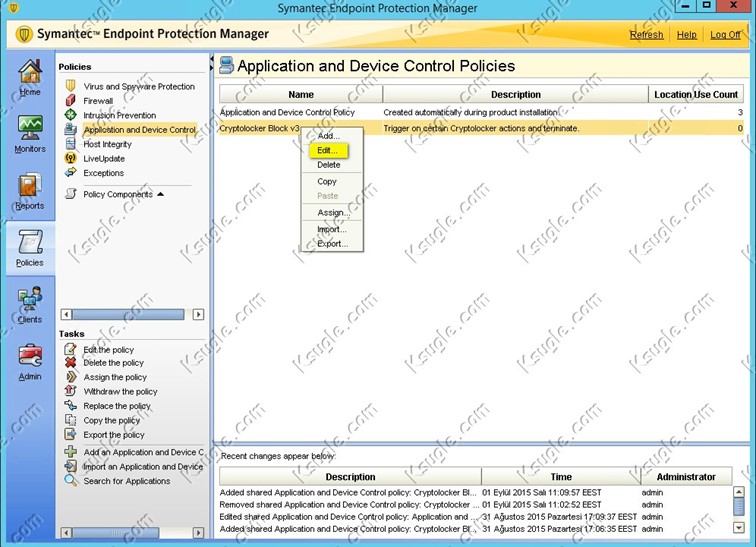Click the Host Integrity icon

(70, 144)
